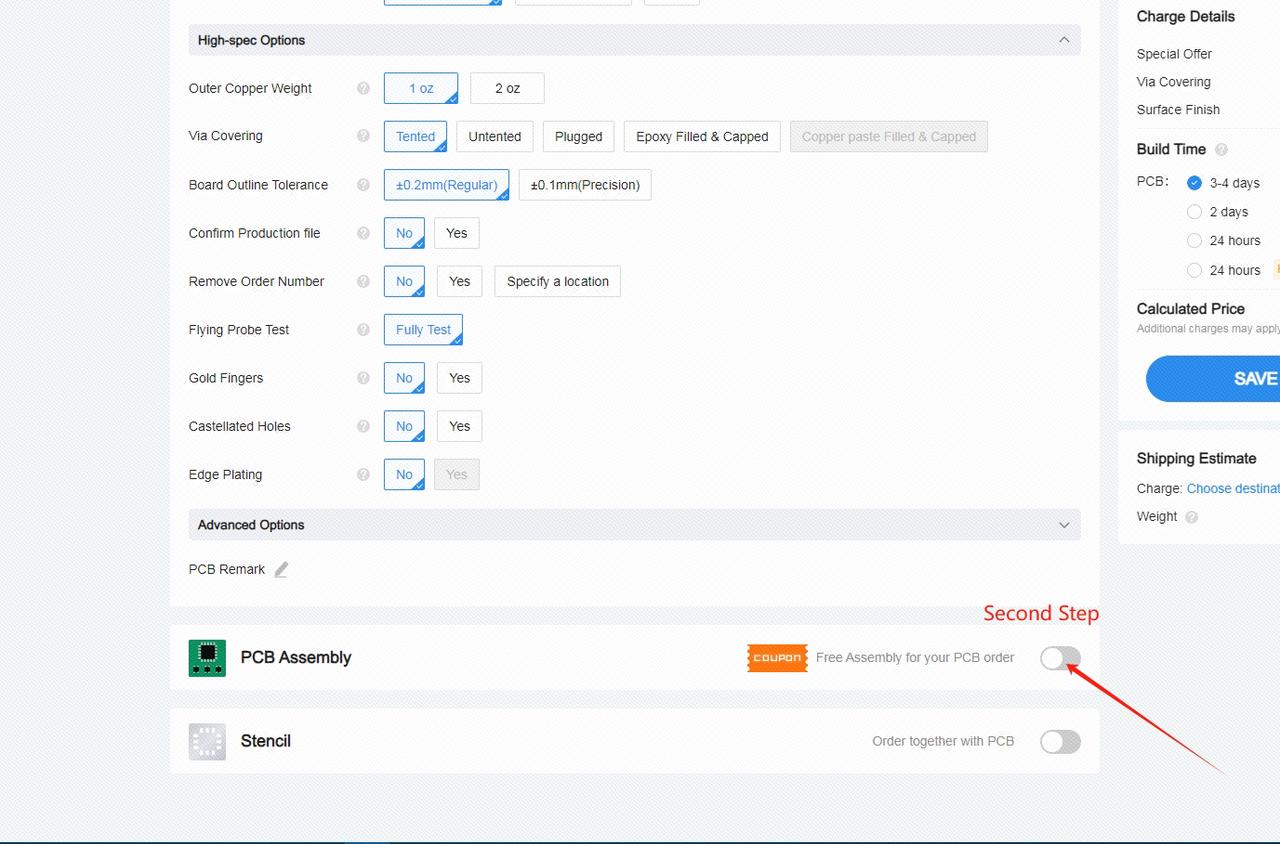
Task: Click the Weight help icon under Shipping Estimate
Action: click(1192, 517)
